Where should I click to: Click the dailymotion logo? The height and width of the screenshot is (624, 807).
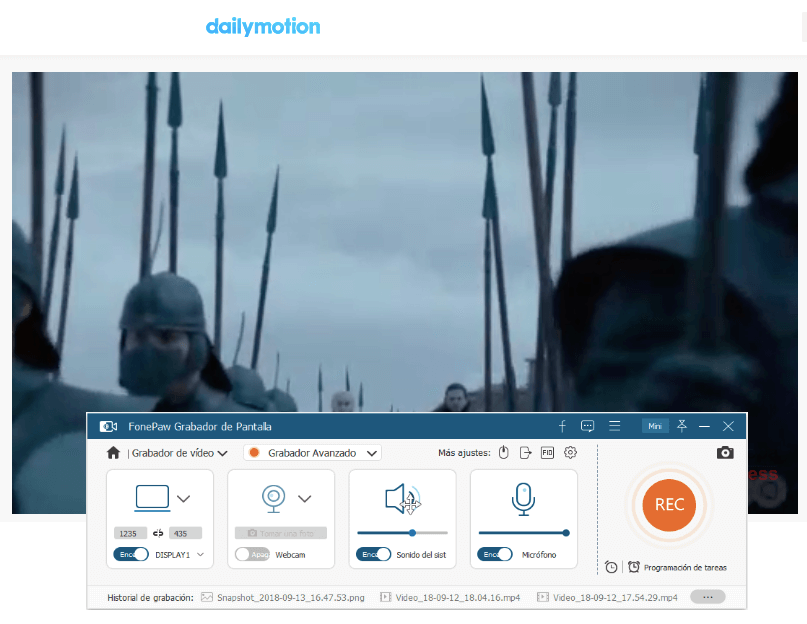pos(263,26)
